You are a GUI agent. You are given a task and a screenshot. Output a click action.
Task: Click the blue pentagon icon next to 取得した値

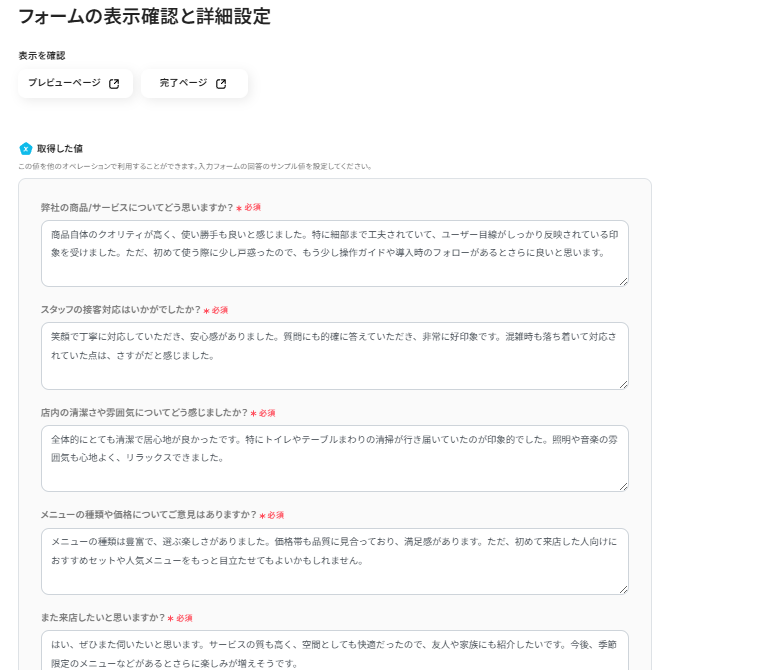[26, 148]
